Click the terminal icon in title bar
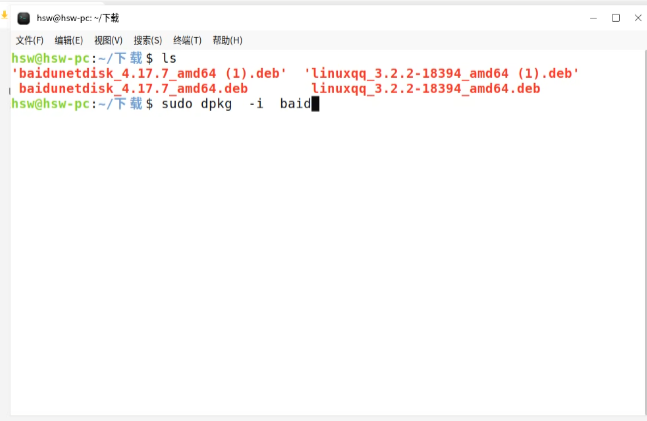The width and height of the screenshot is (647, 421). coord(24,18)
